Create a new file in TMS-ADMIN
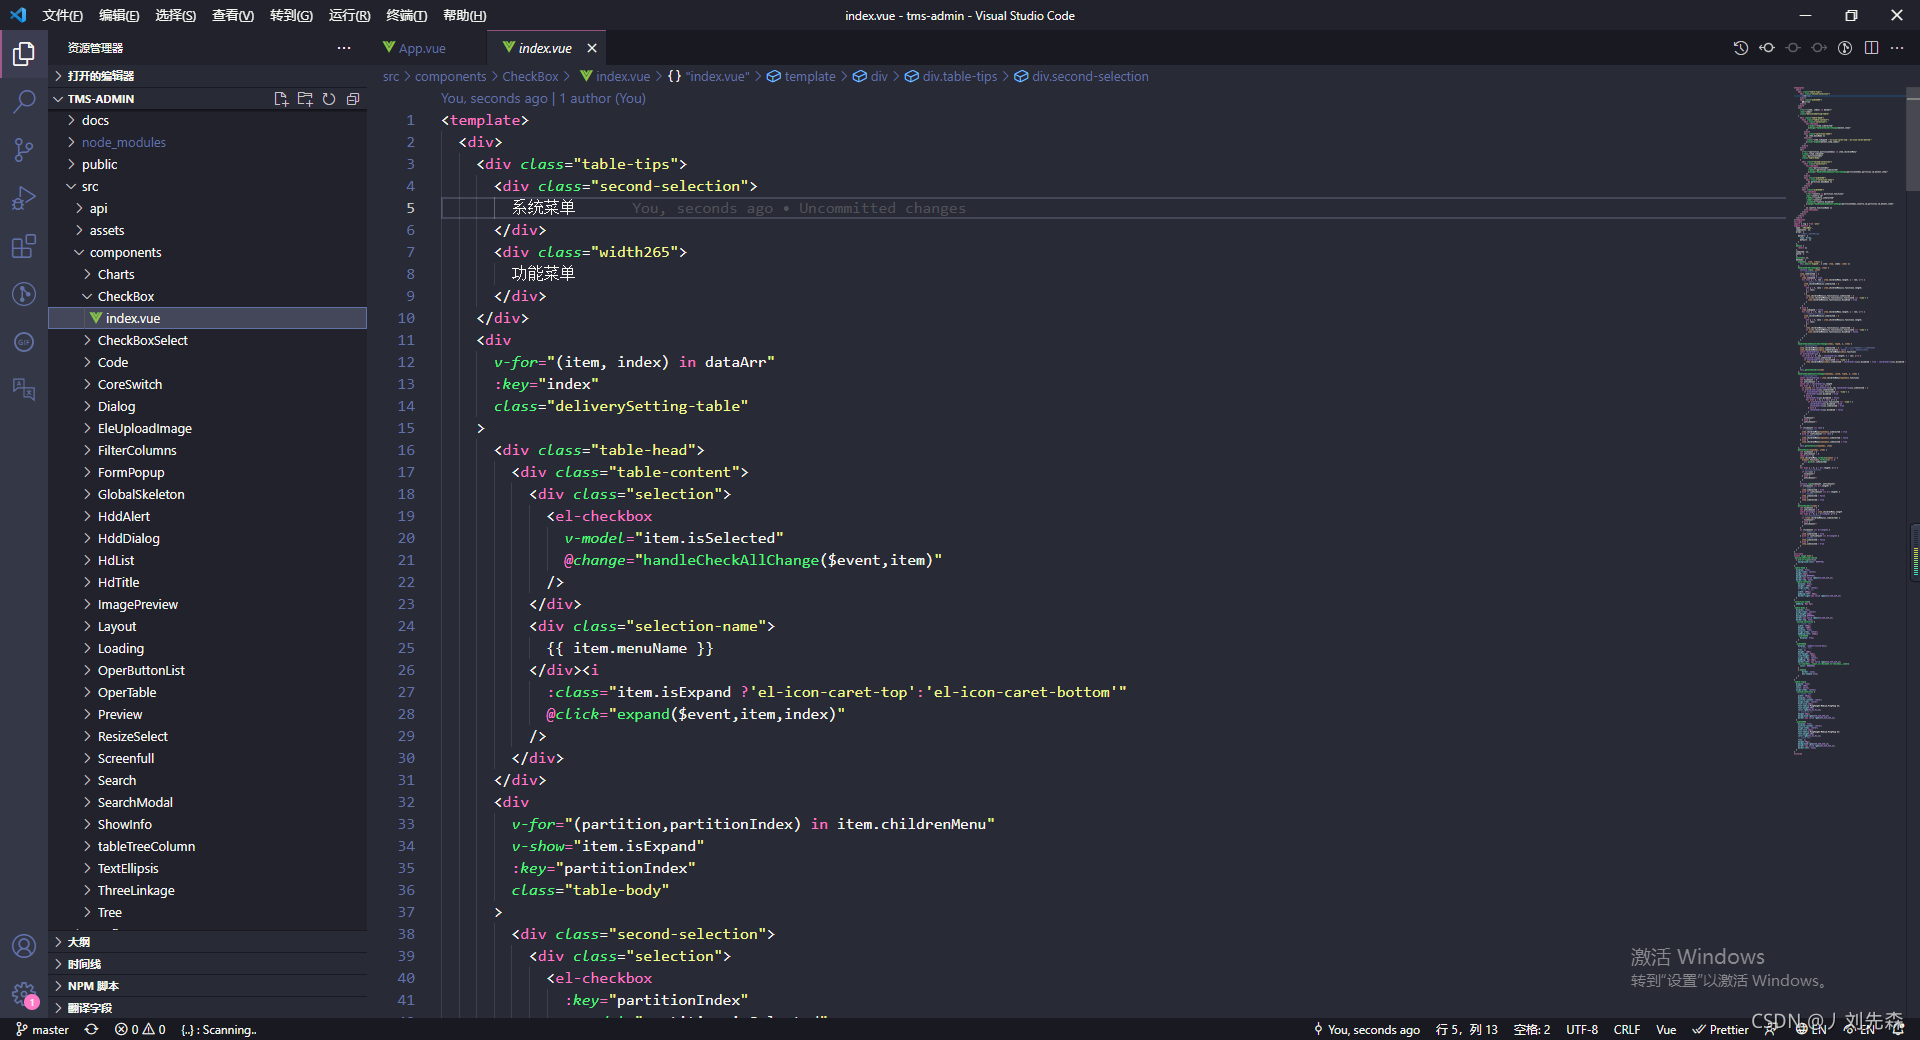The height and width of the screenshot is (1040, 1920). click(281, 99)
